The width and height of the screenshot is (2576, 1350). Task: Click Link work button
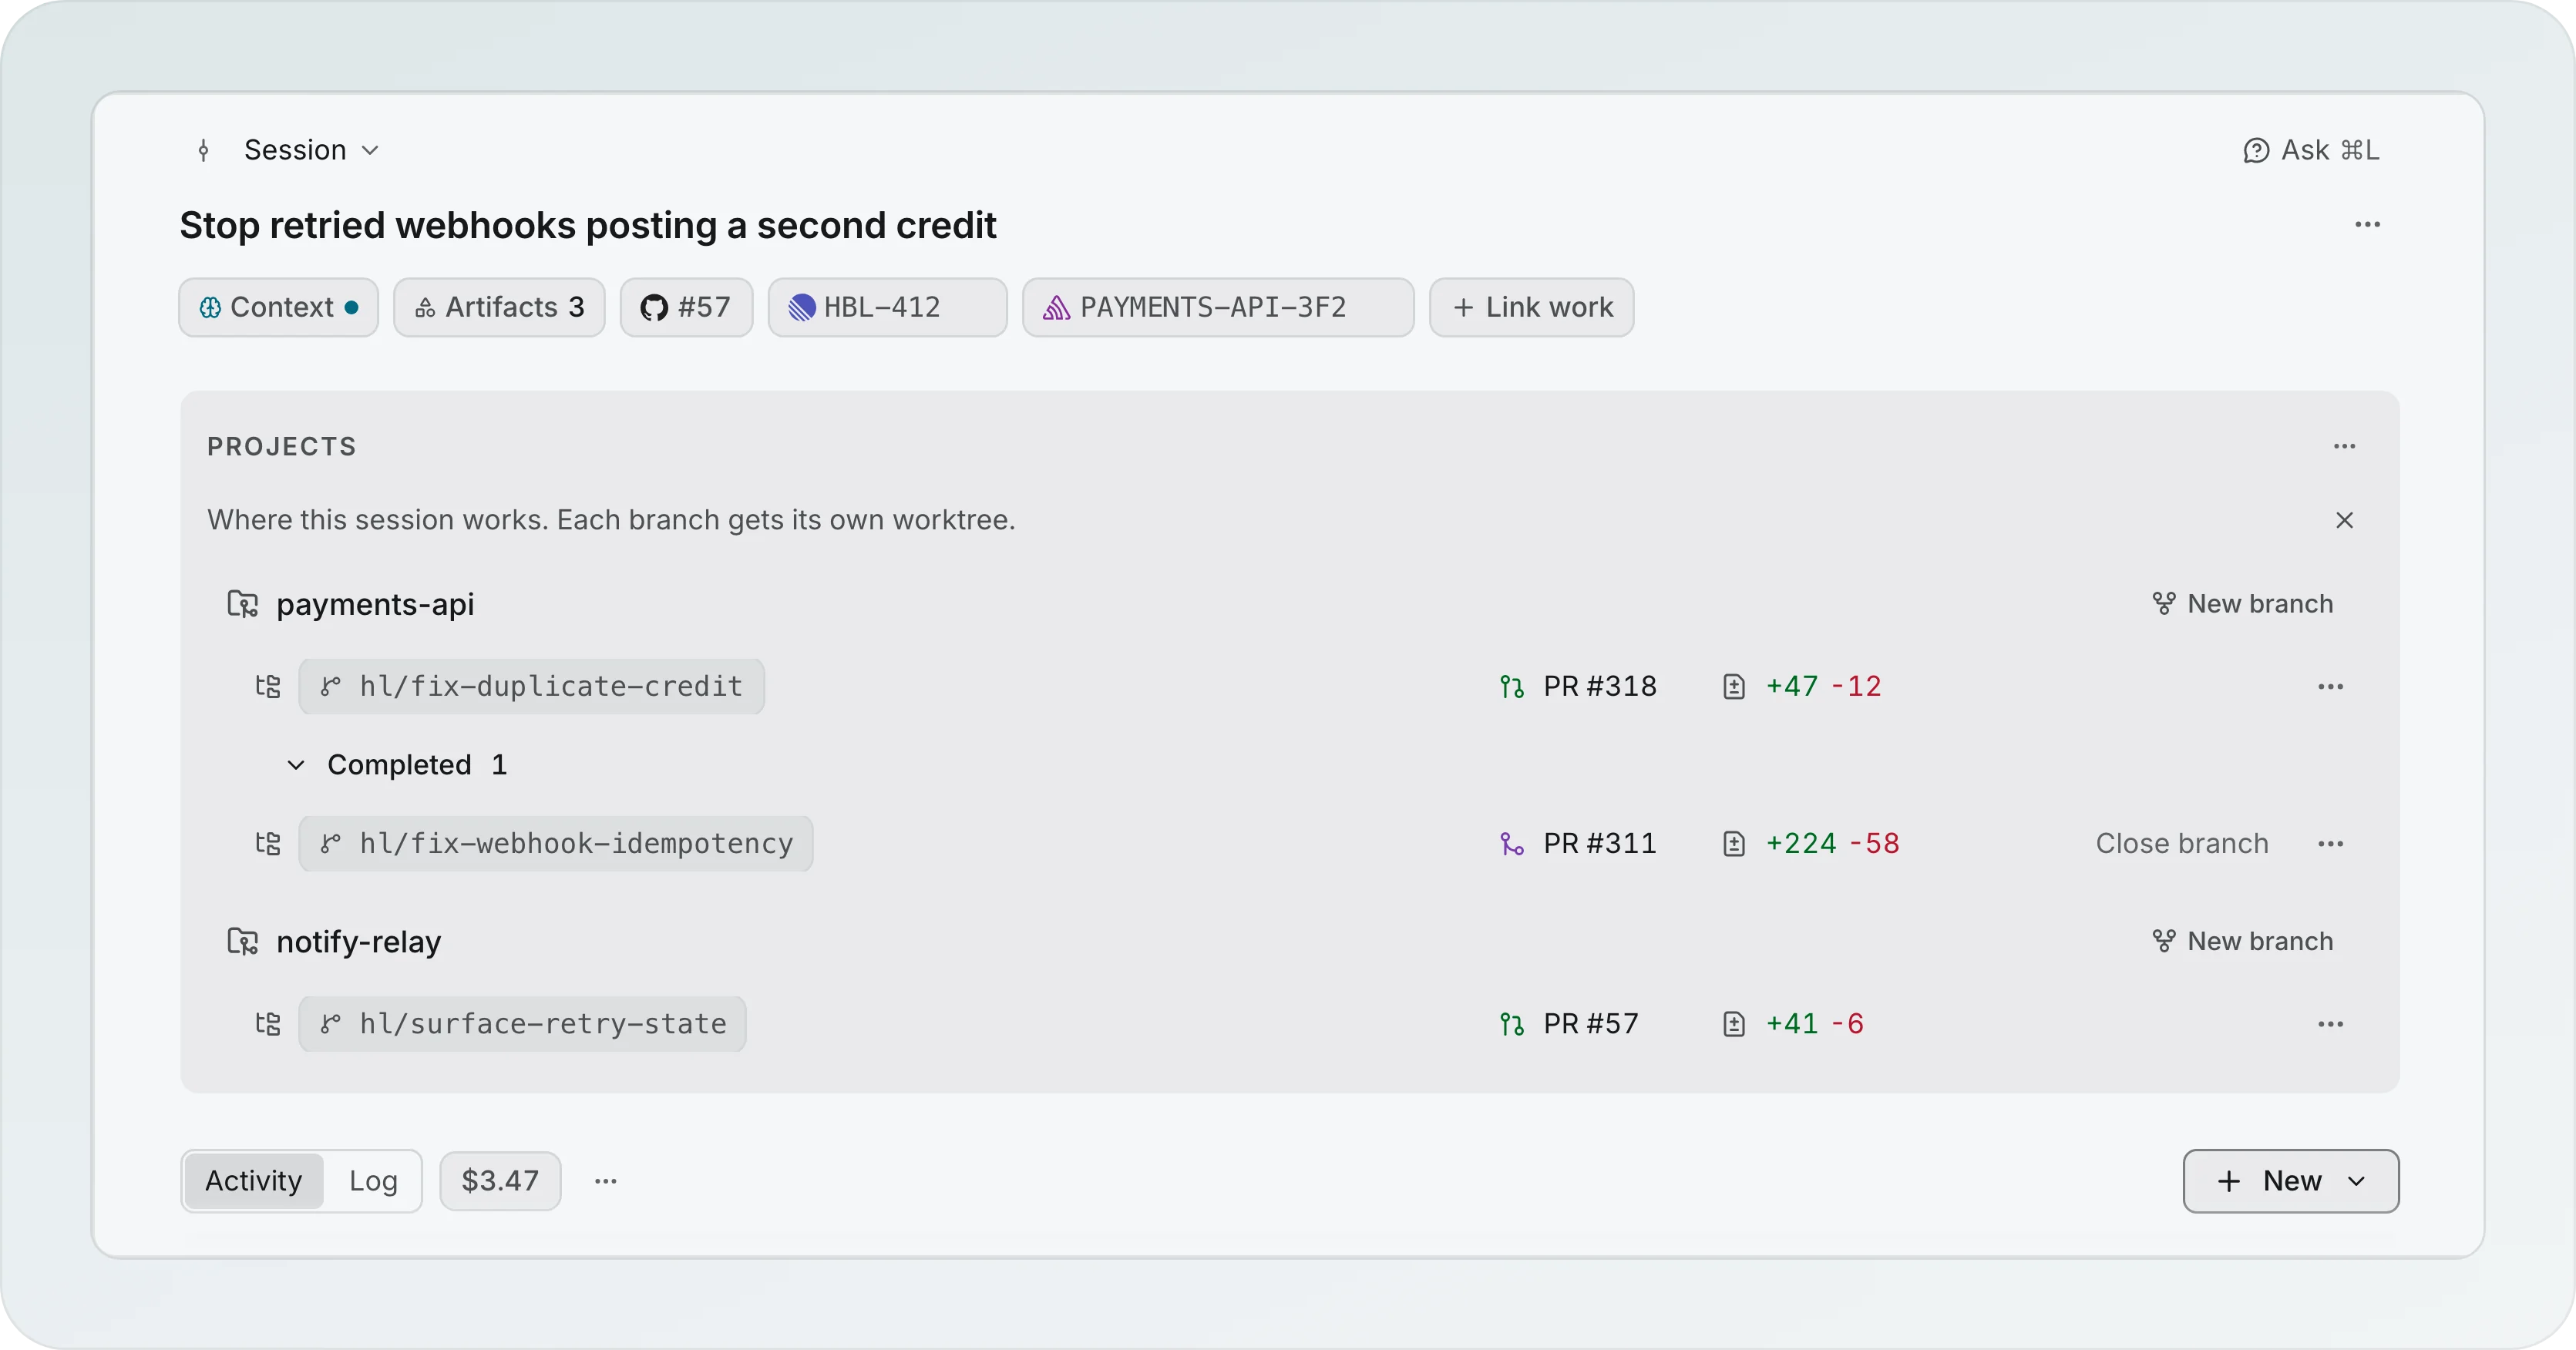(1532, 307)
